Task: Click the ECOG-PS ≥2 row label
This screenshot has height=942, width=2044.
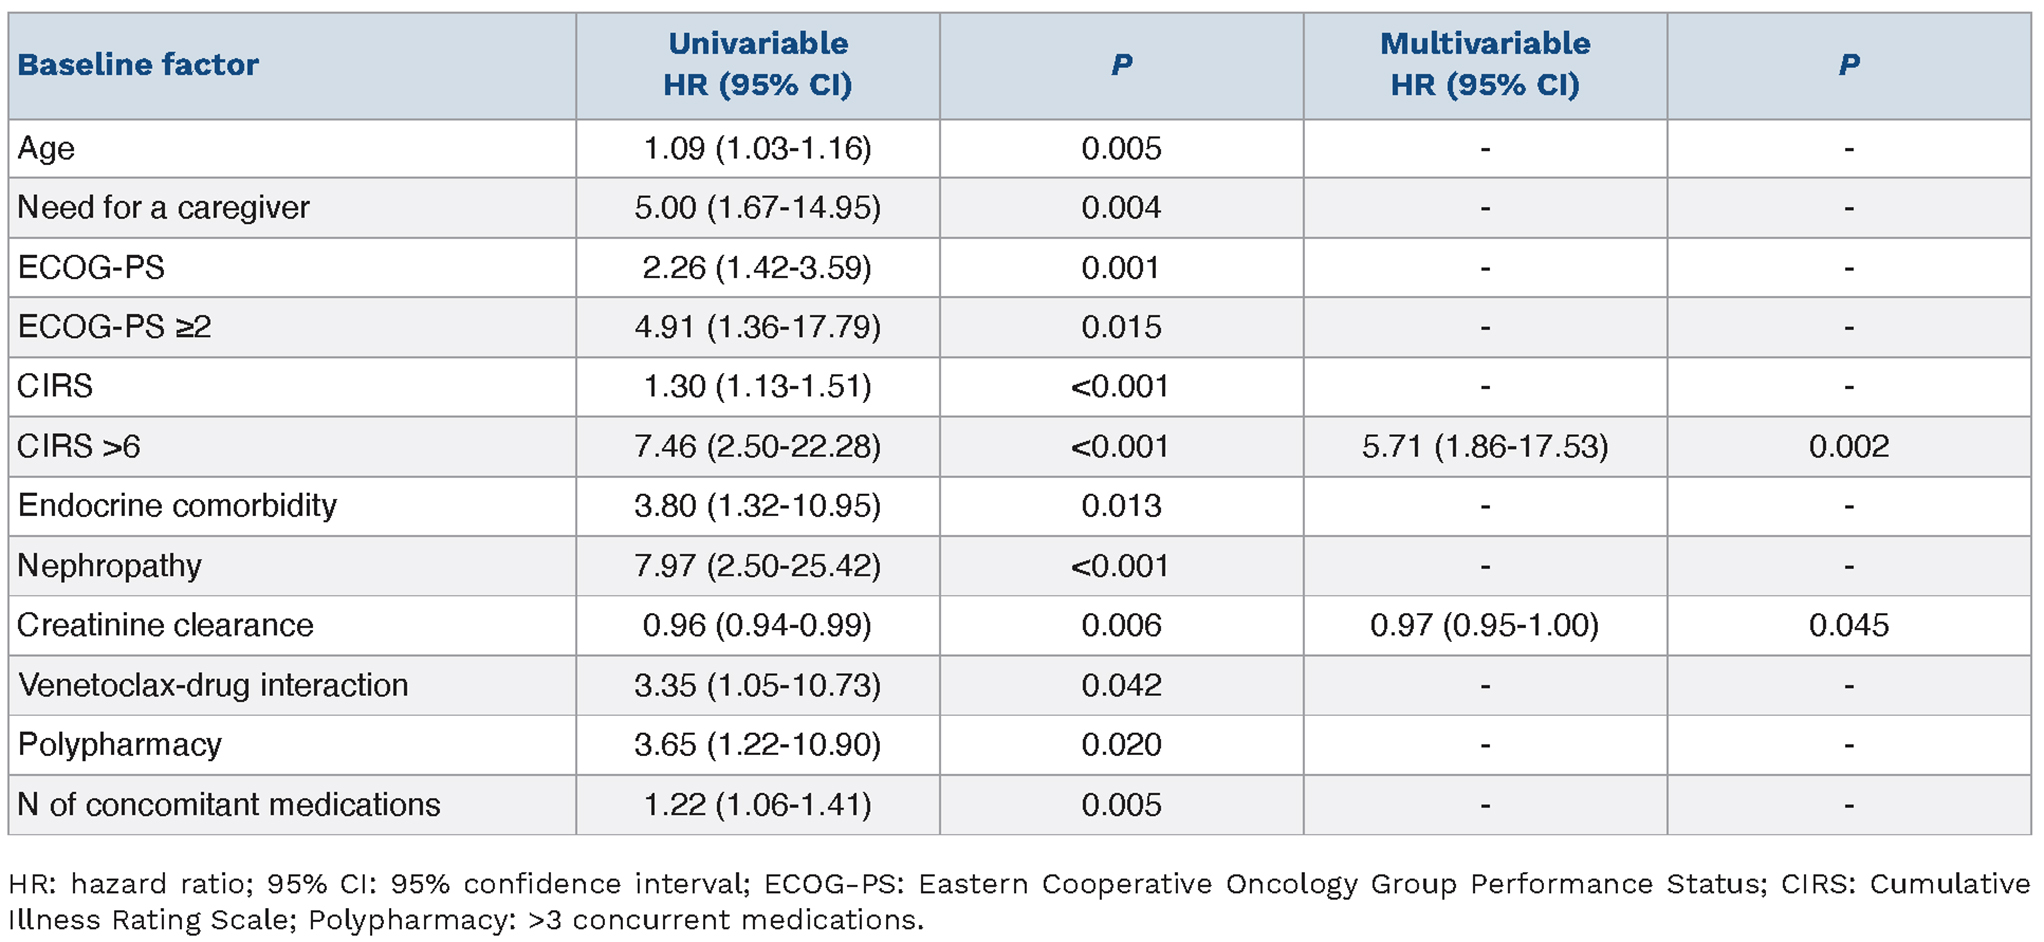Action: click(x=114, y=327)
